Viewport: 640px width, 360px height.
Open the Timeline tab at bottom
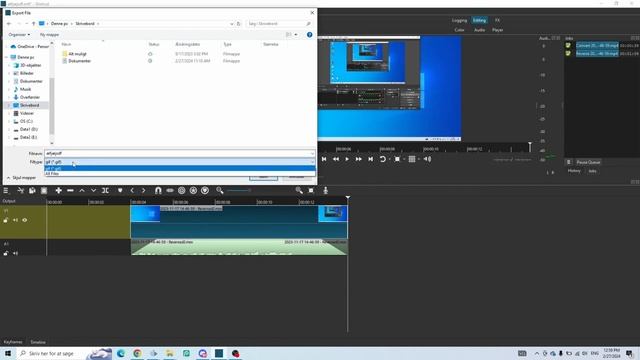[38, 342]
